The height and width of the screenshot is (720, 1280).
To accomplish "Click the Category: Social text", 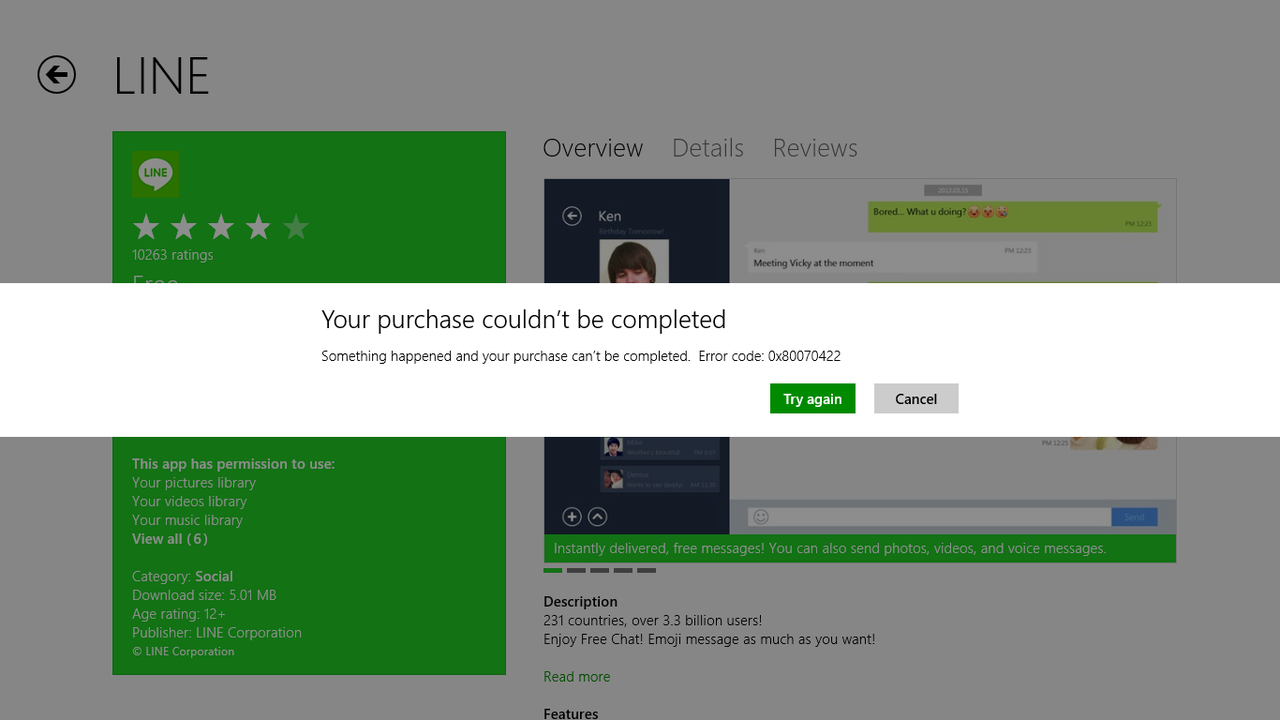I will [x=183, y=577].
